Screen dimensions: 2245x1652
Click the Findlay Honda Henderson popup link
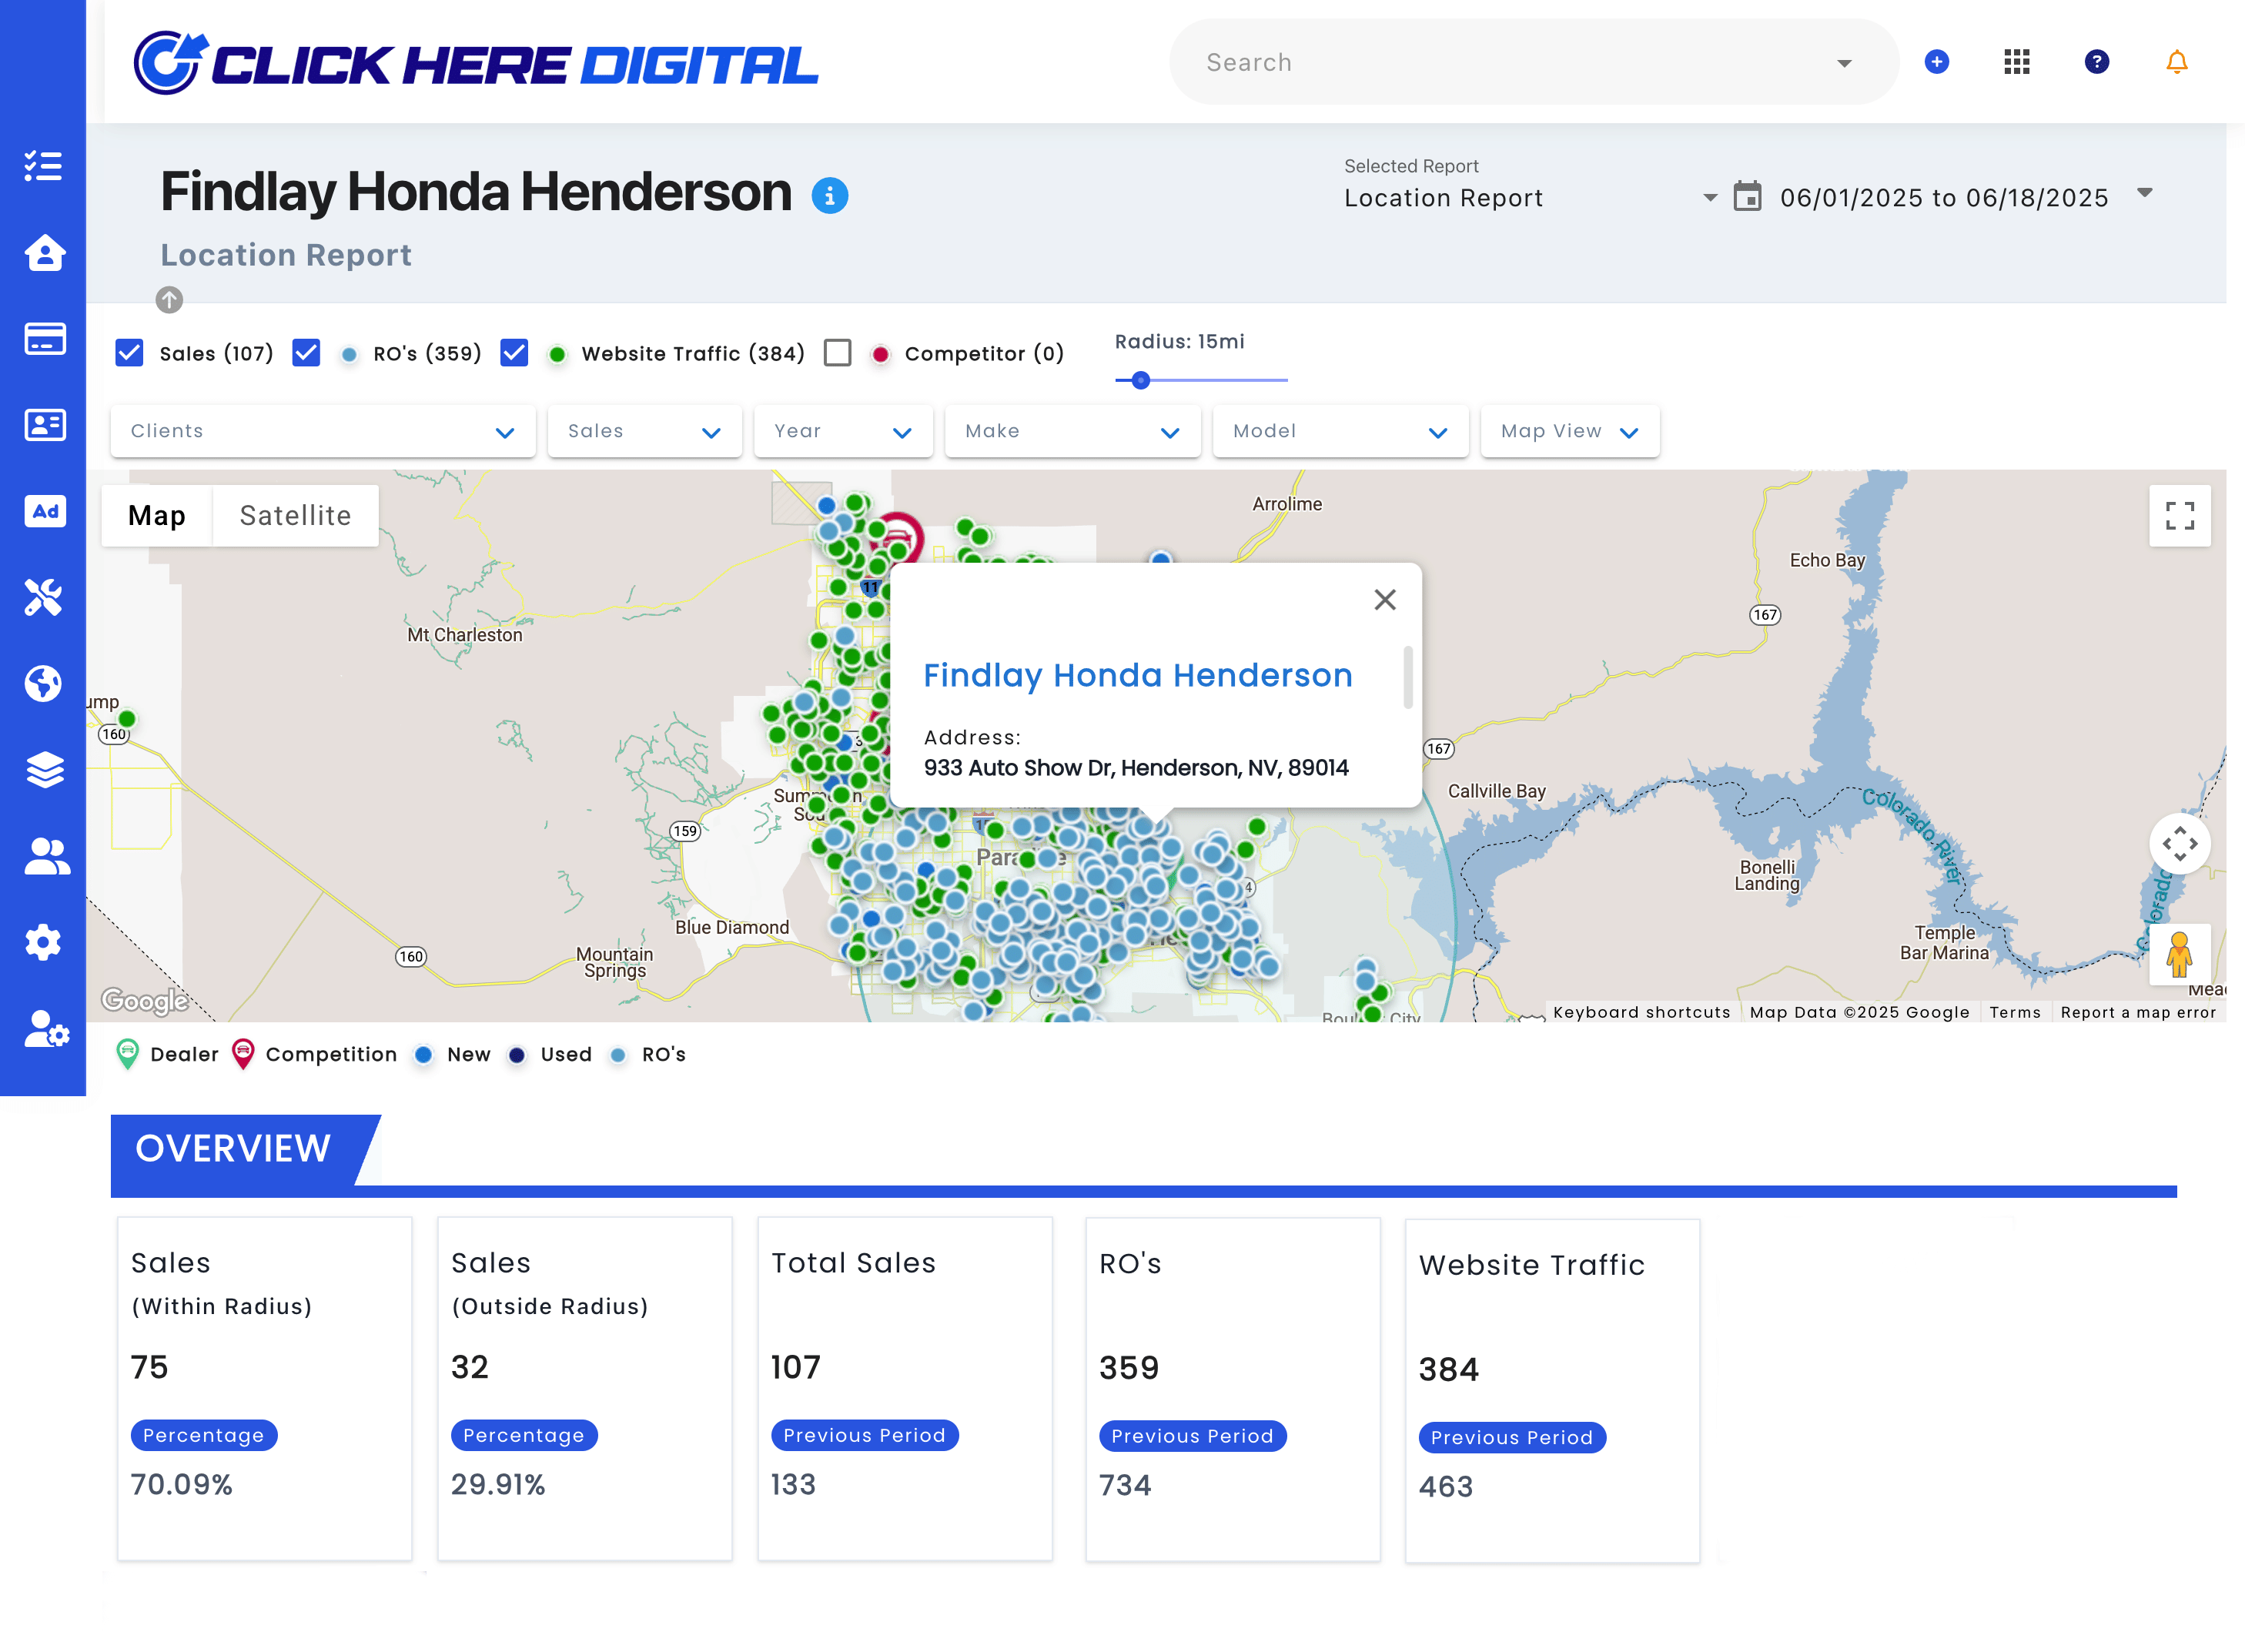(1137, 675)
